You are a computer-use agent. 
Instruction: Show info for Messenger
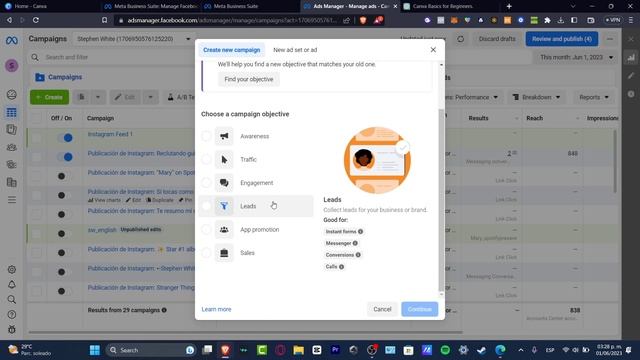[x=355, y=243]
